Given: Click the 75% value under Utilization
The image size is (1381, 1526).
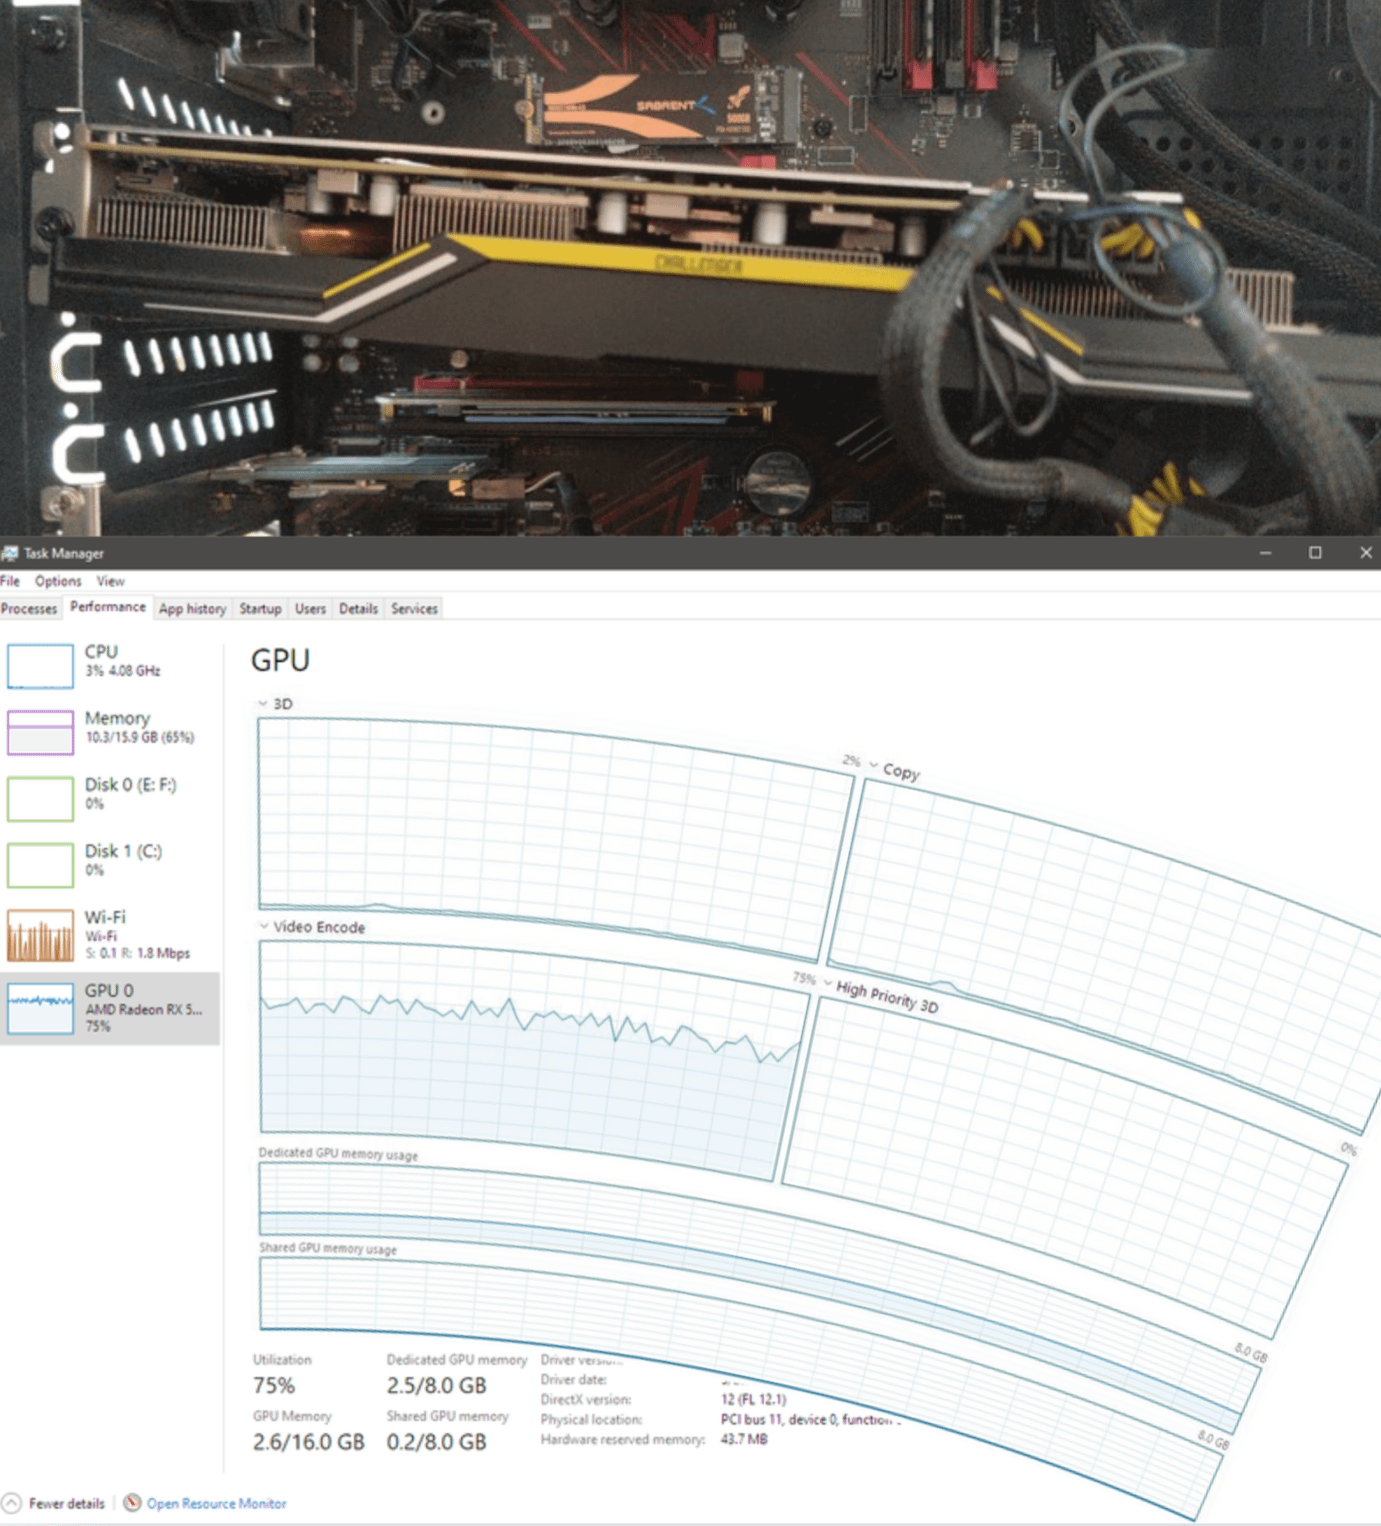Looking at the screenshot, I should point(274,1386).
